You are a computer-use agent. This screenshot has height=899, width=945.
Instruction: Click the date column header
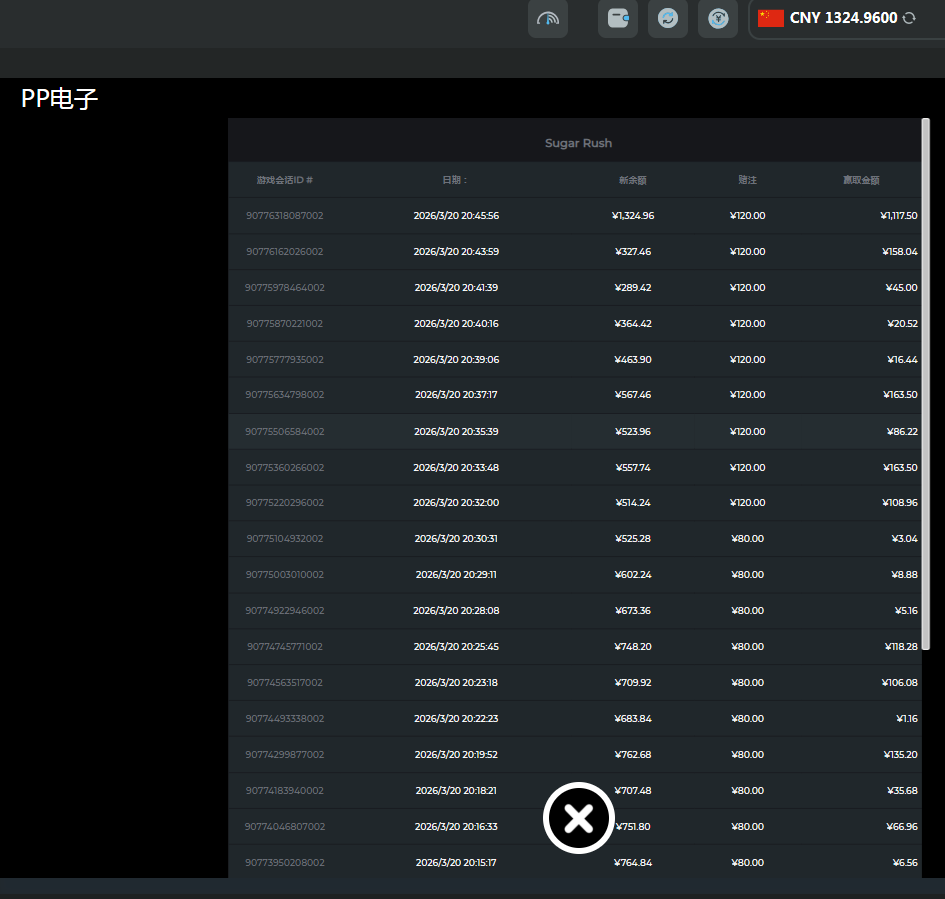(456, 180)
